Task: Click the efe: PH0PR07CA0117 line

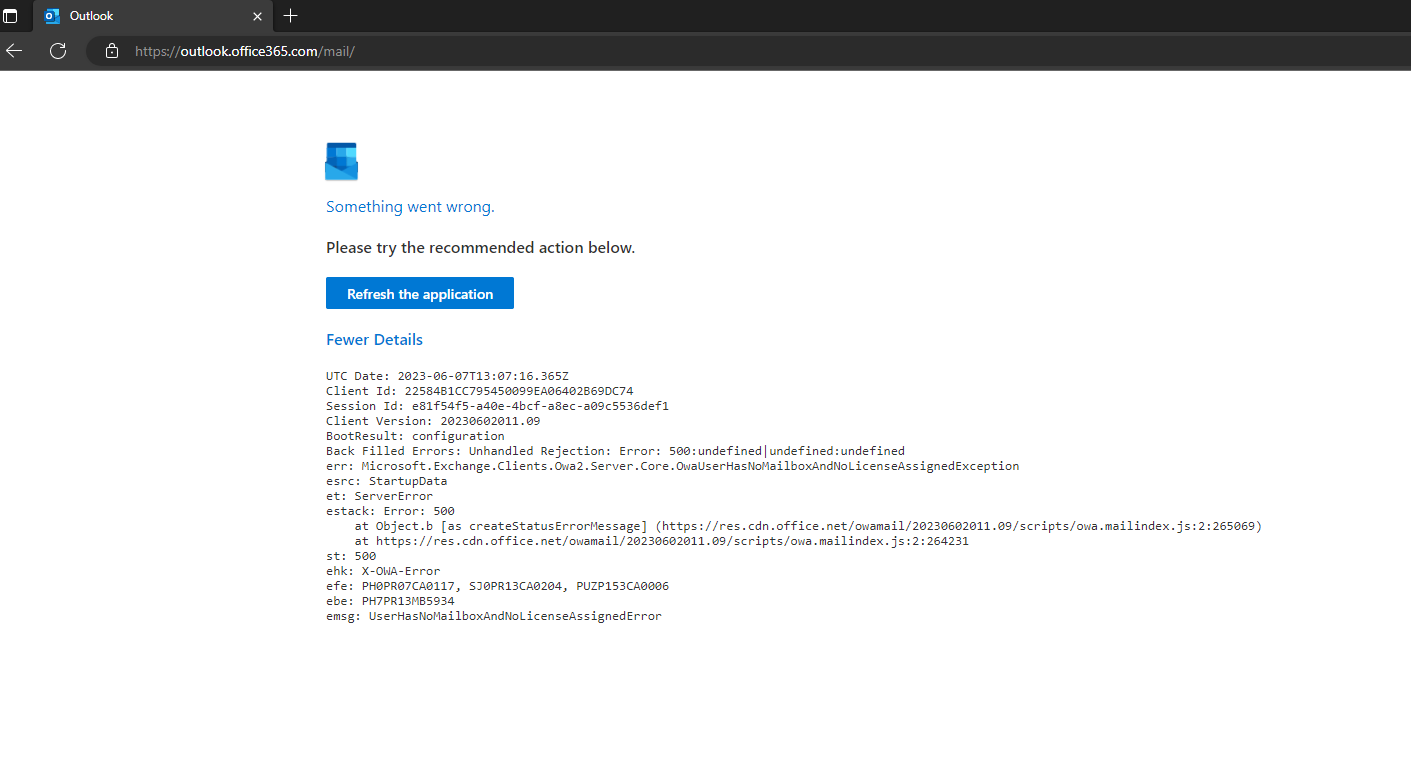Action: [497, 586]
